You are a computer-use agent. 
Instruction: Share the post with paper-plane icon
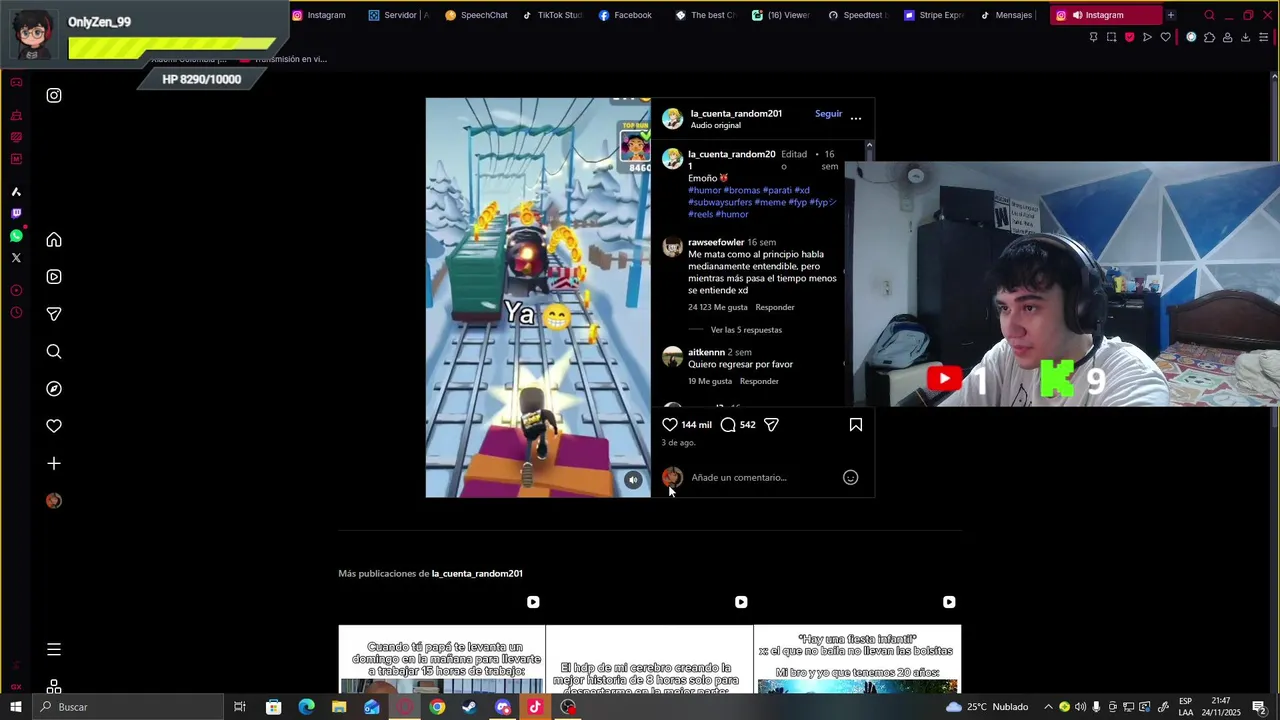[771, 425]
